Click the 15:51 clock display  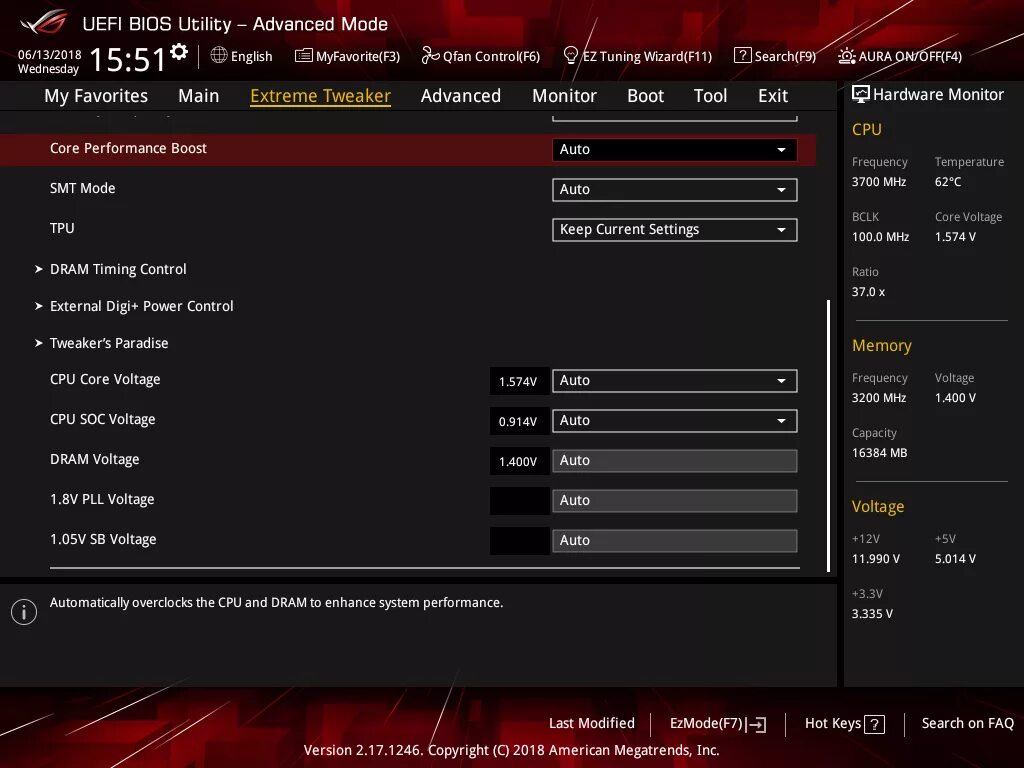(x=127, y=59)
